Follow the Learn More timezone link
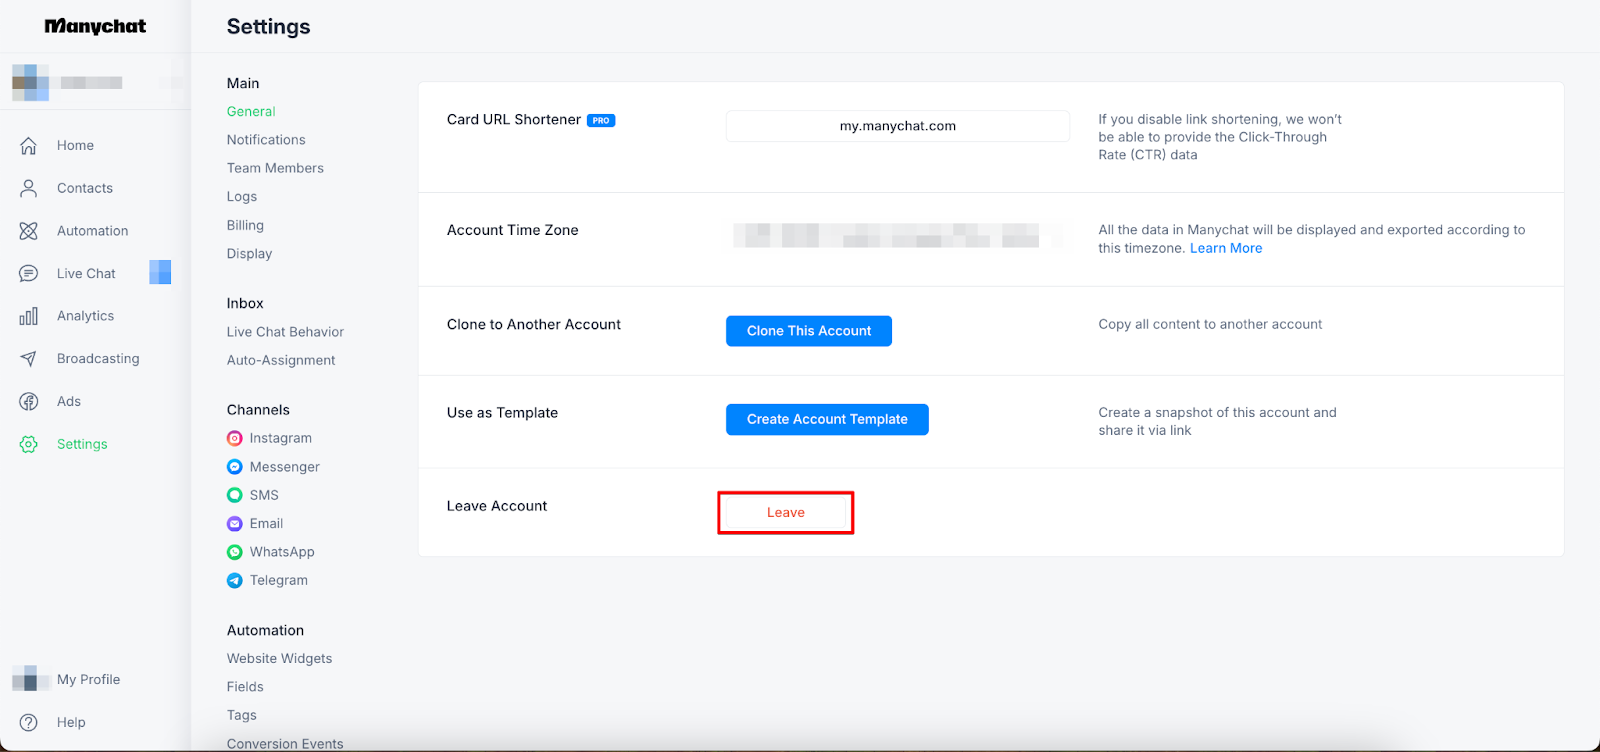Screen dimensions: 1600x752 [1225, 248]
